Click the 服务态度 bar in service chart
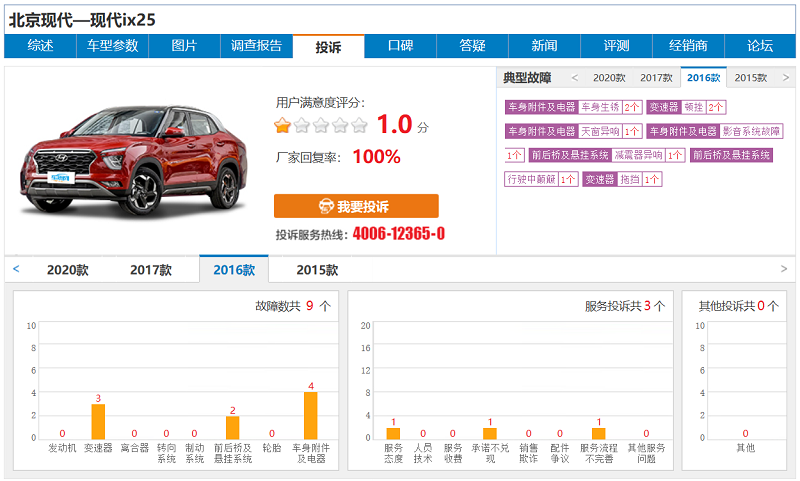Screen dimensions: 800x481 (393, 434)
